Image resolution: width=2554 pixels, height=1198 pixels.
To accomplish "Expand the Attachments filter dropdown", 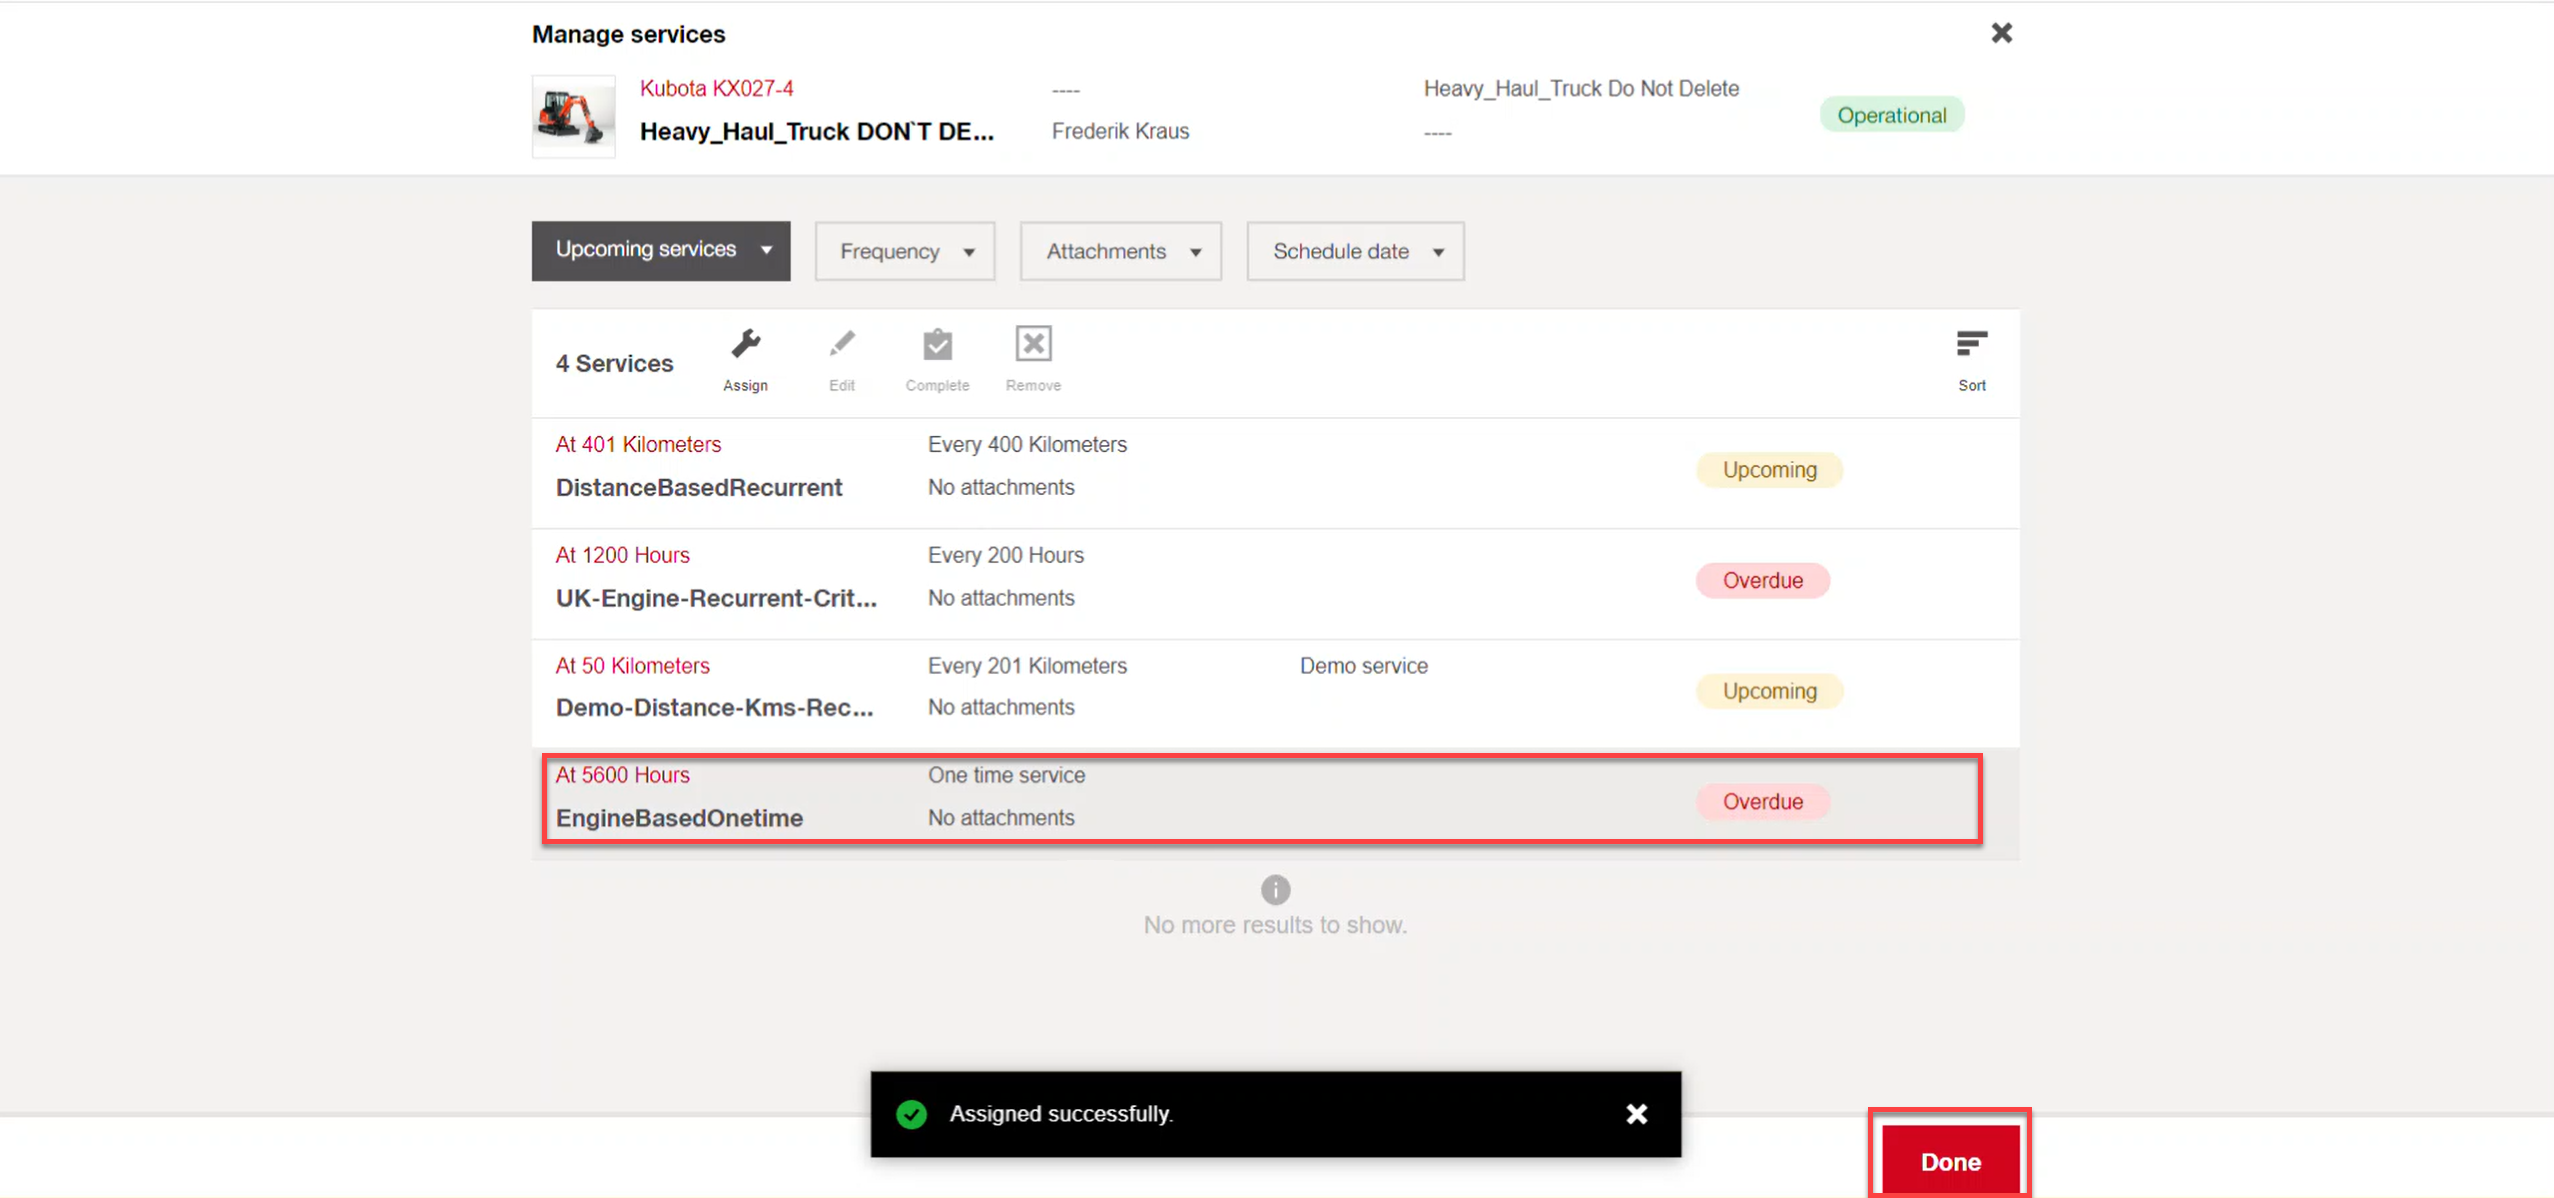I will pyautogui.click(x=1120, y=251).
